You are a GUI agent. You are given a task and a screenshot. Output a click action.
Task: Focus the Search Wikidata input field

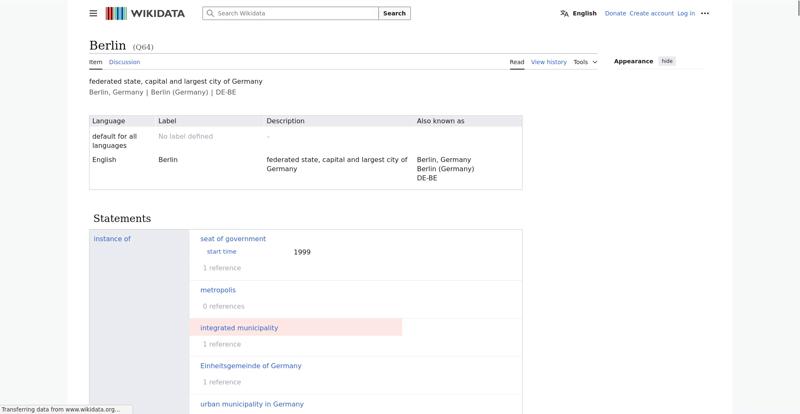[x=290, y=13]
